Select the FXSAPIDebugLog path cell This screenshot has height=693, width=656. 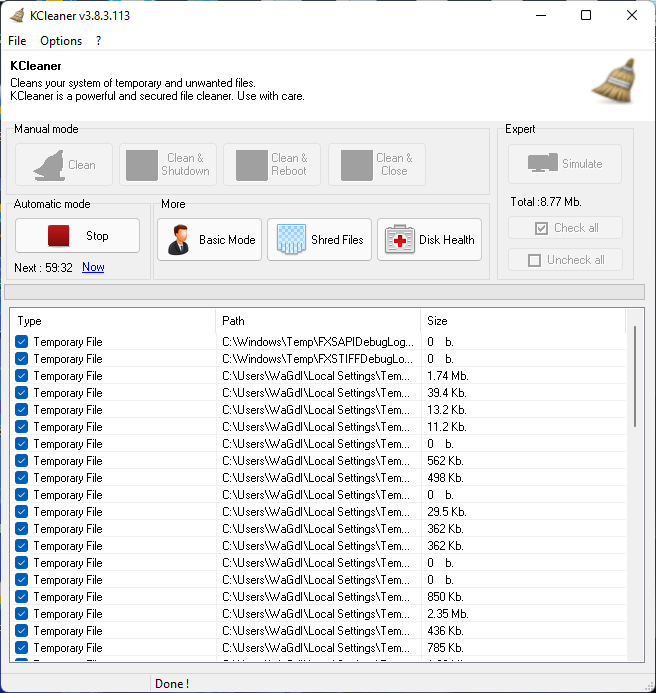[x=318, y=342]
